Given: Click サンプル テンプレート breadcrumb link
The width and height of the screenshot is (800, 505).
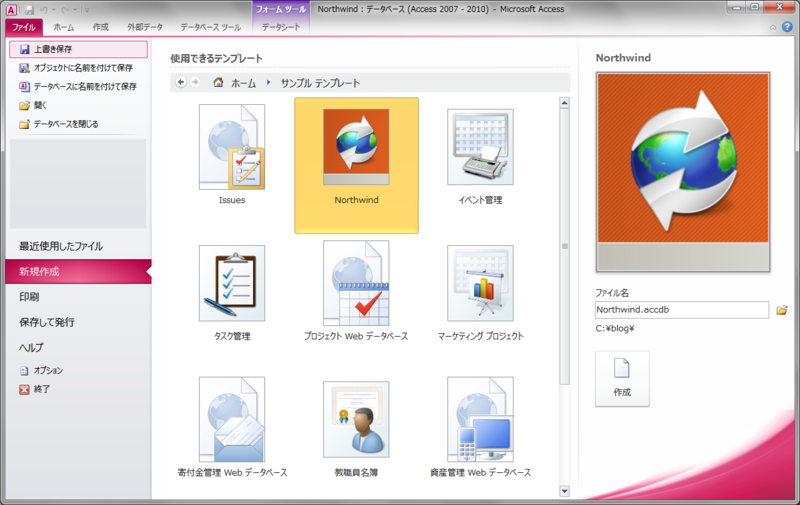Looking at the screenshot, I should [x=320, y=83].
